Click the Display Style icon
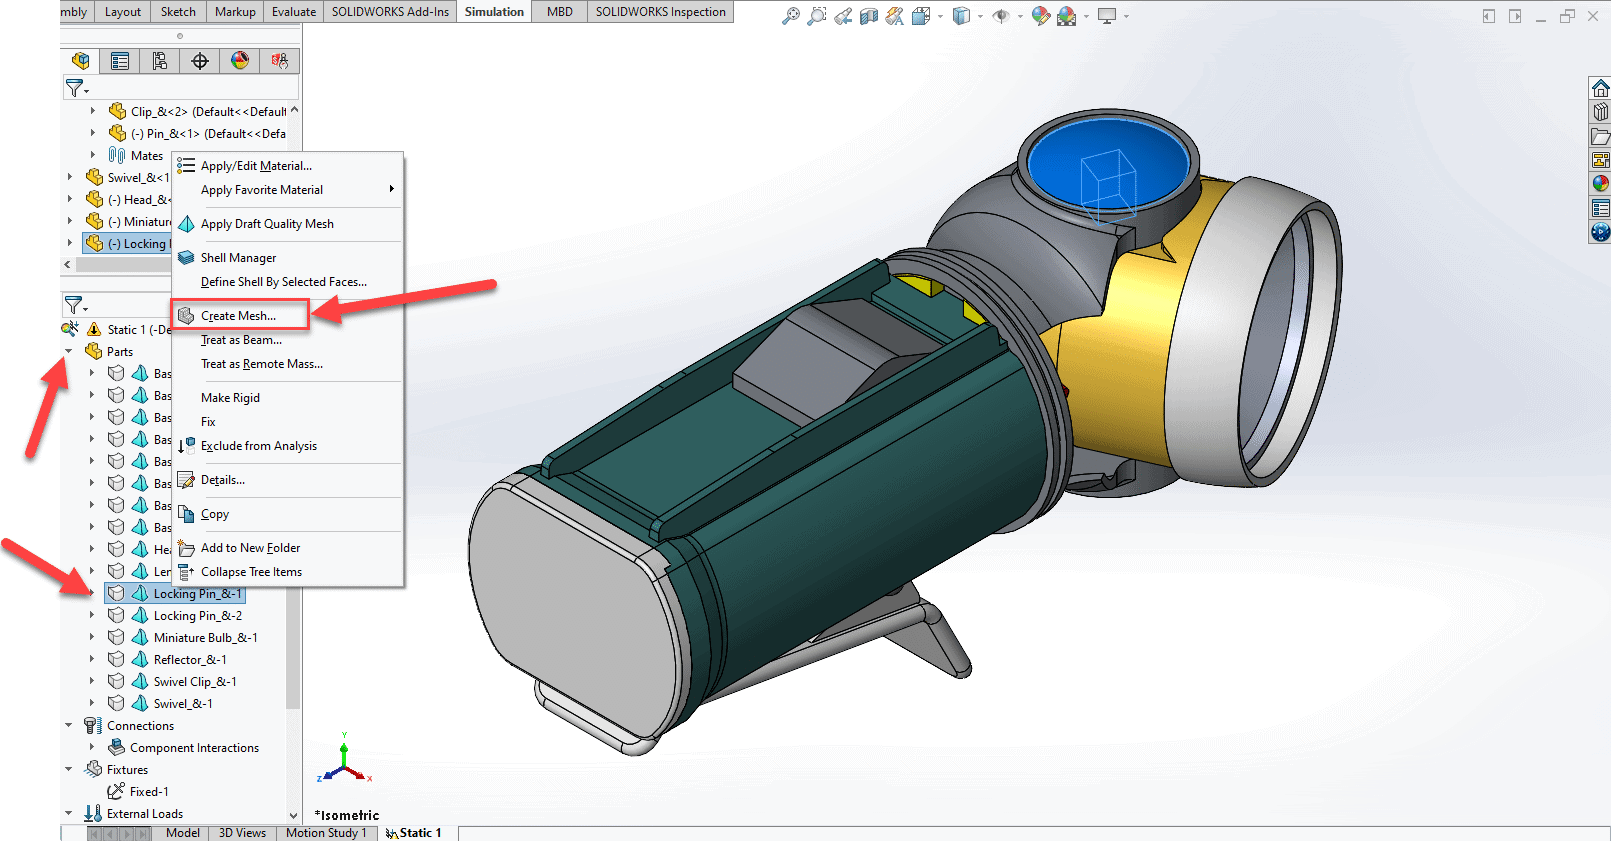Viewport: 1611px width, 841px height. (x=961, y=16)
